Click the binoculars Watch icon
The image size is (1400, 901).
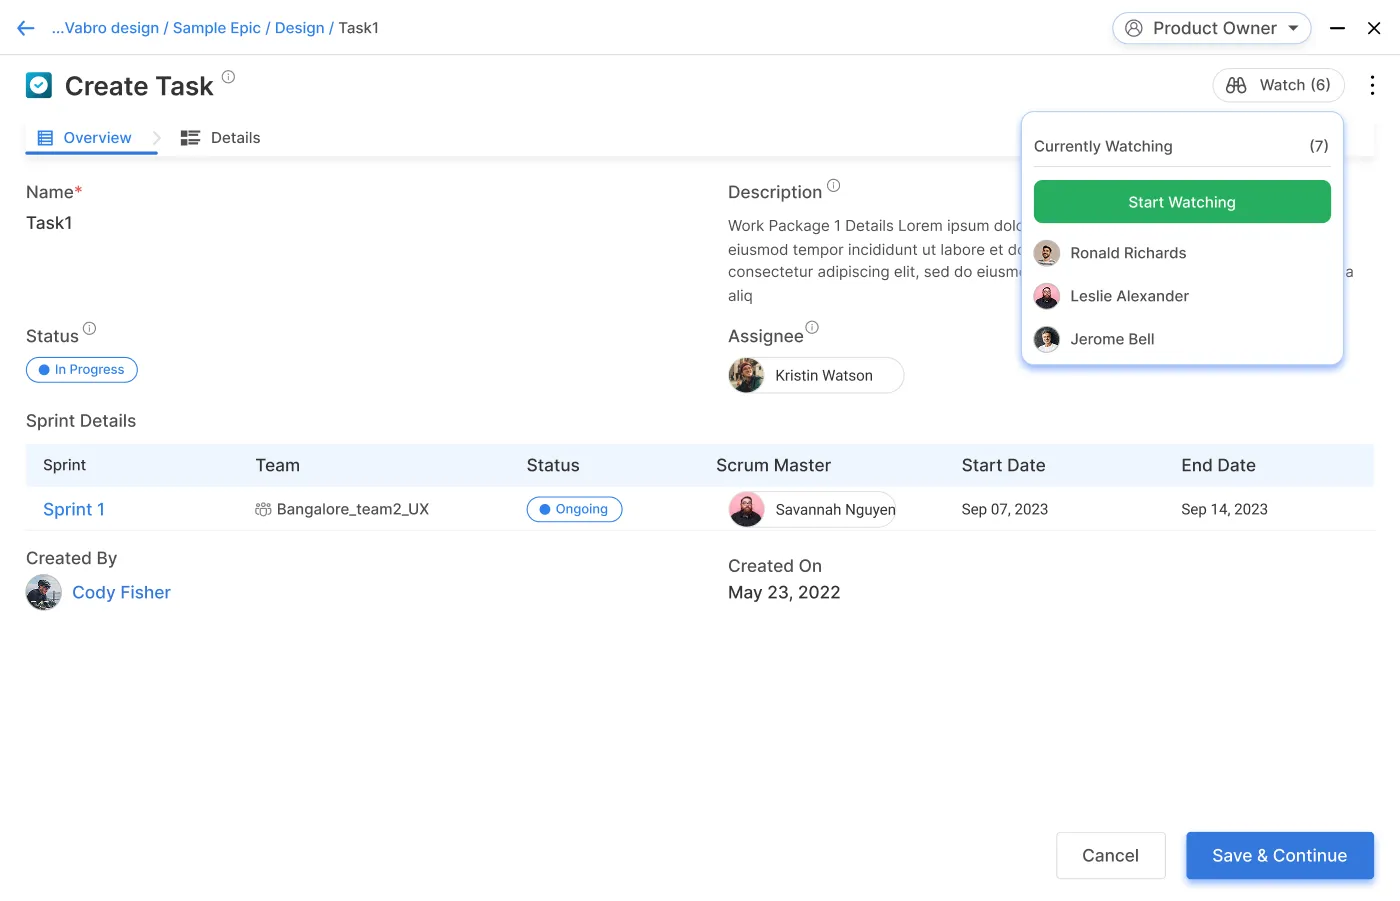pos(1236,85)
